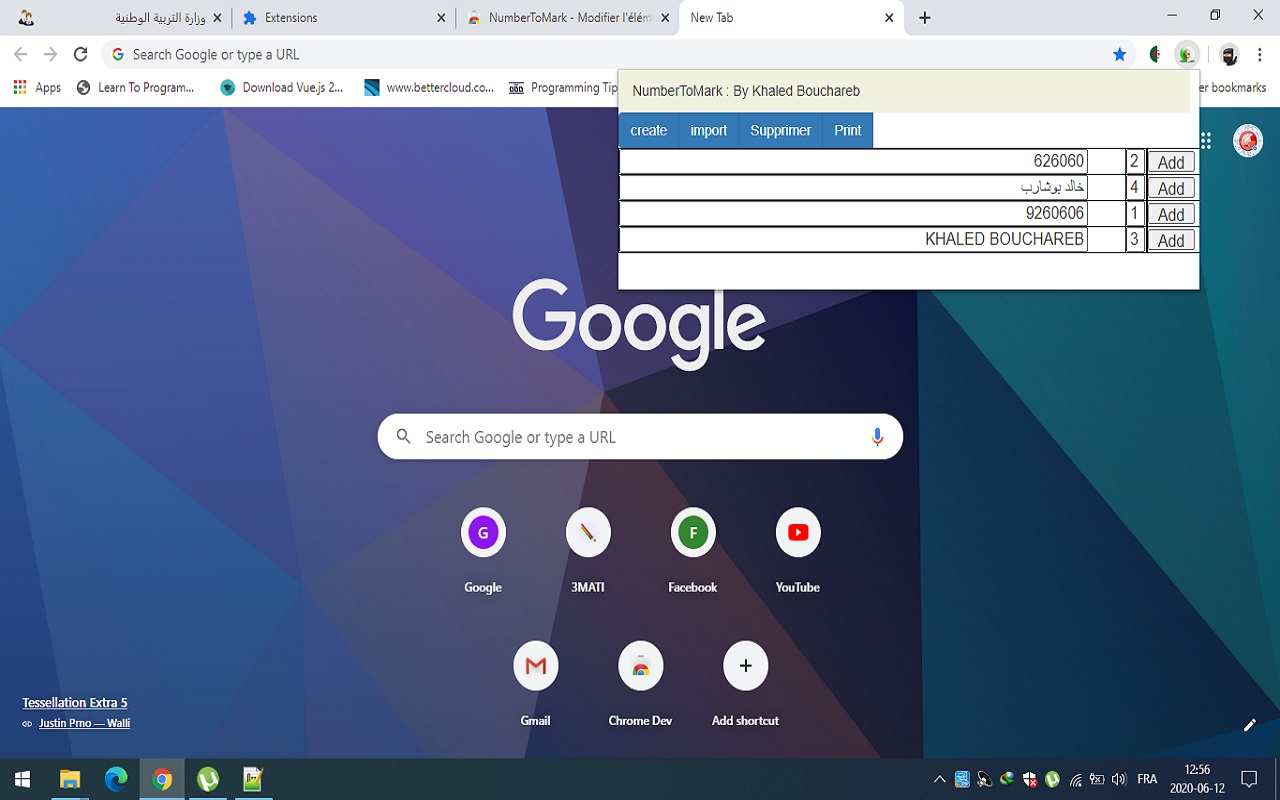The image size is (1280, 800).
Task: Click the Print option in NumberToMark
Action: click(847, 130)
